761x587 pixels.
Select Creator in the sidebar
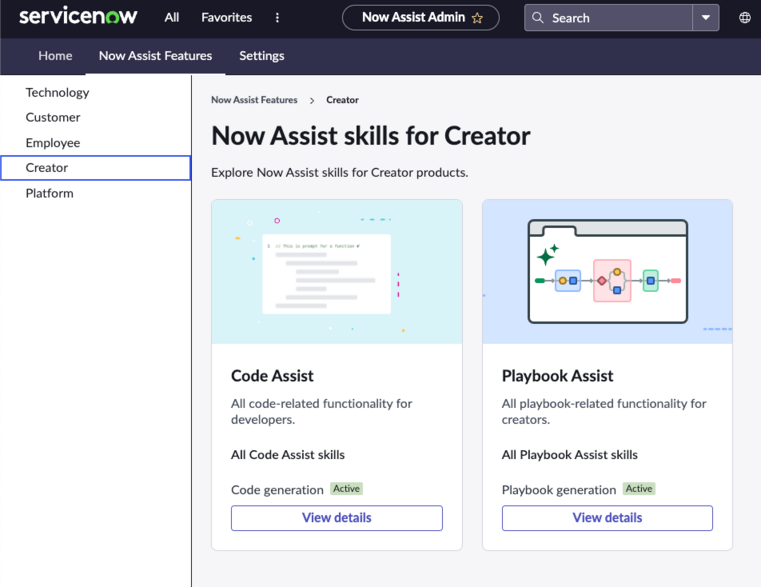pos(96,168)
